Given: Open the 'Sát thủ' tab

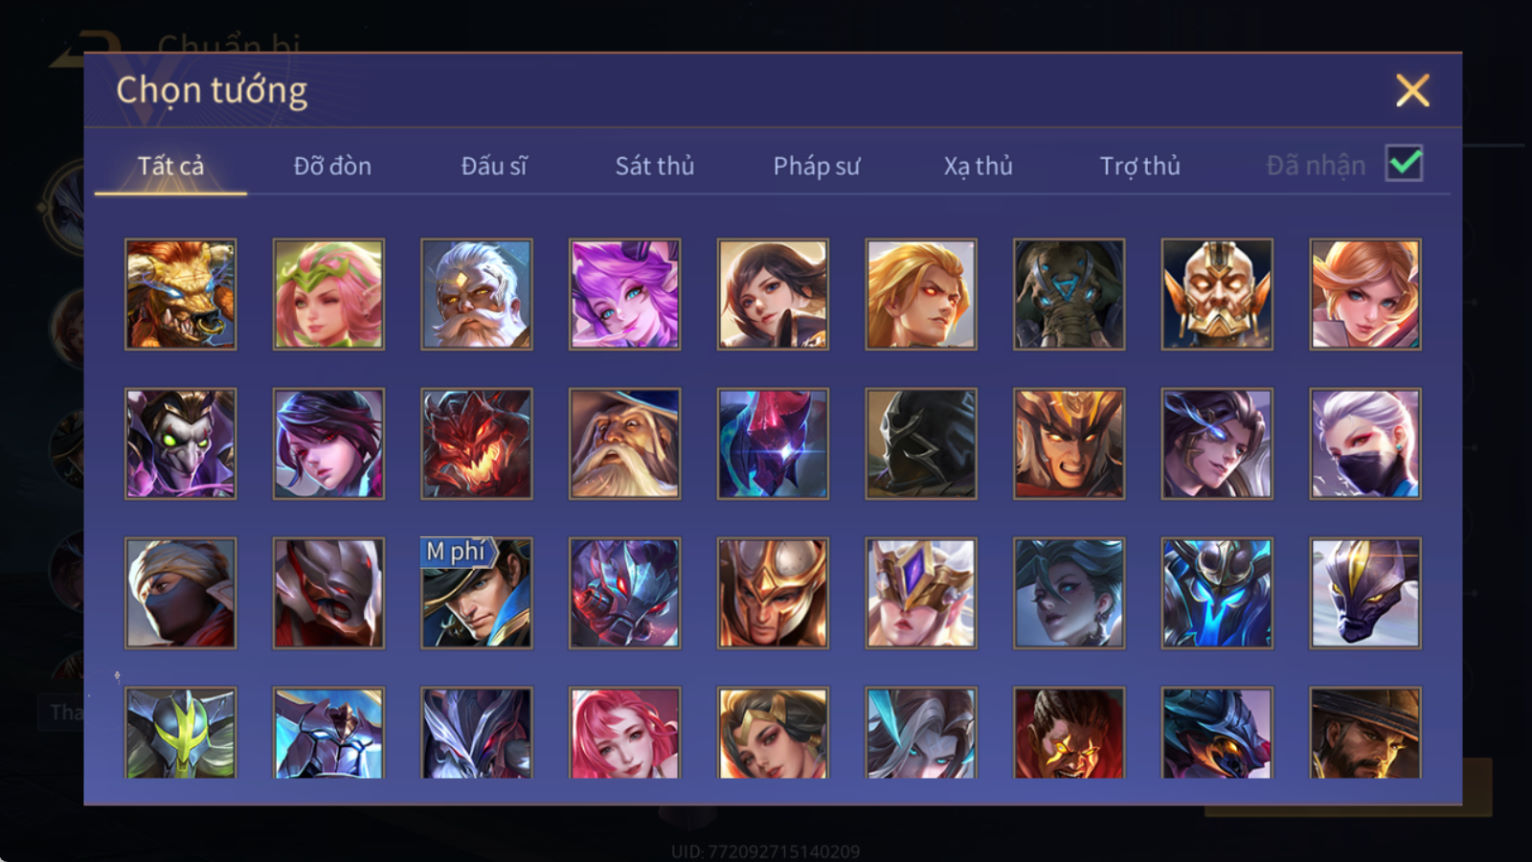Looking at the screenshot, I should point(655,166).
